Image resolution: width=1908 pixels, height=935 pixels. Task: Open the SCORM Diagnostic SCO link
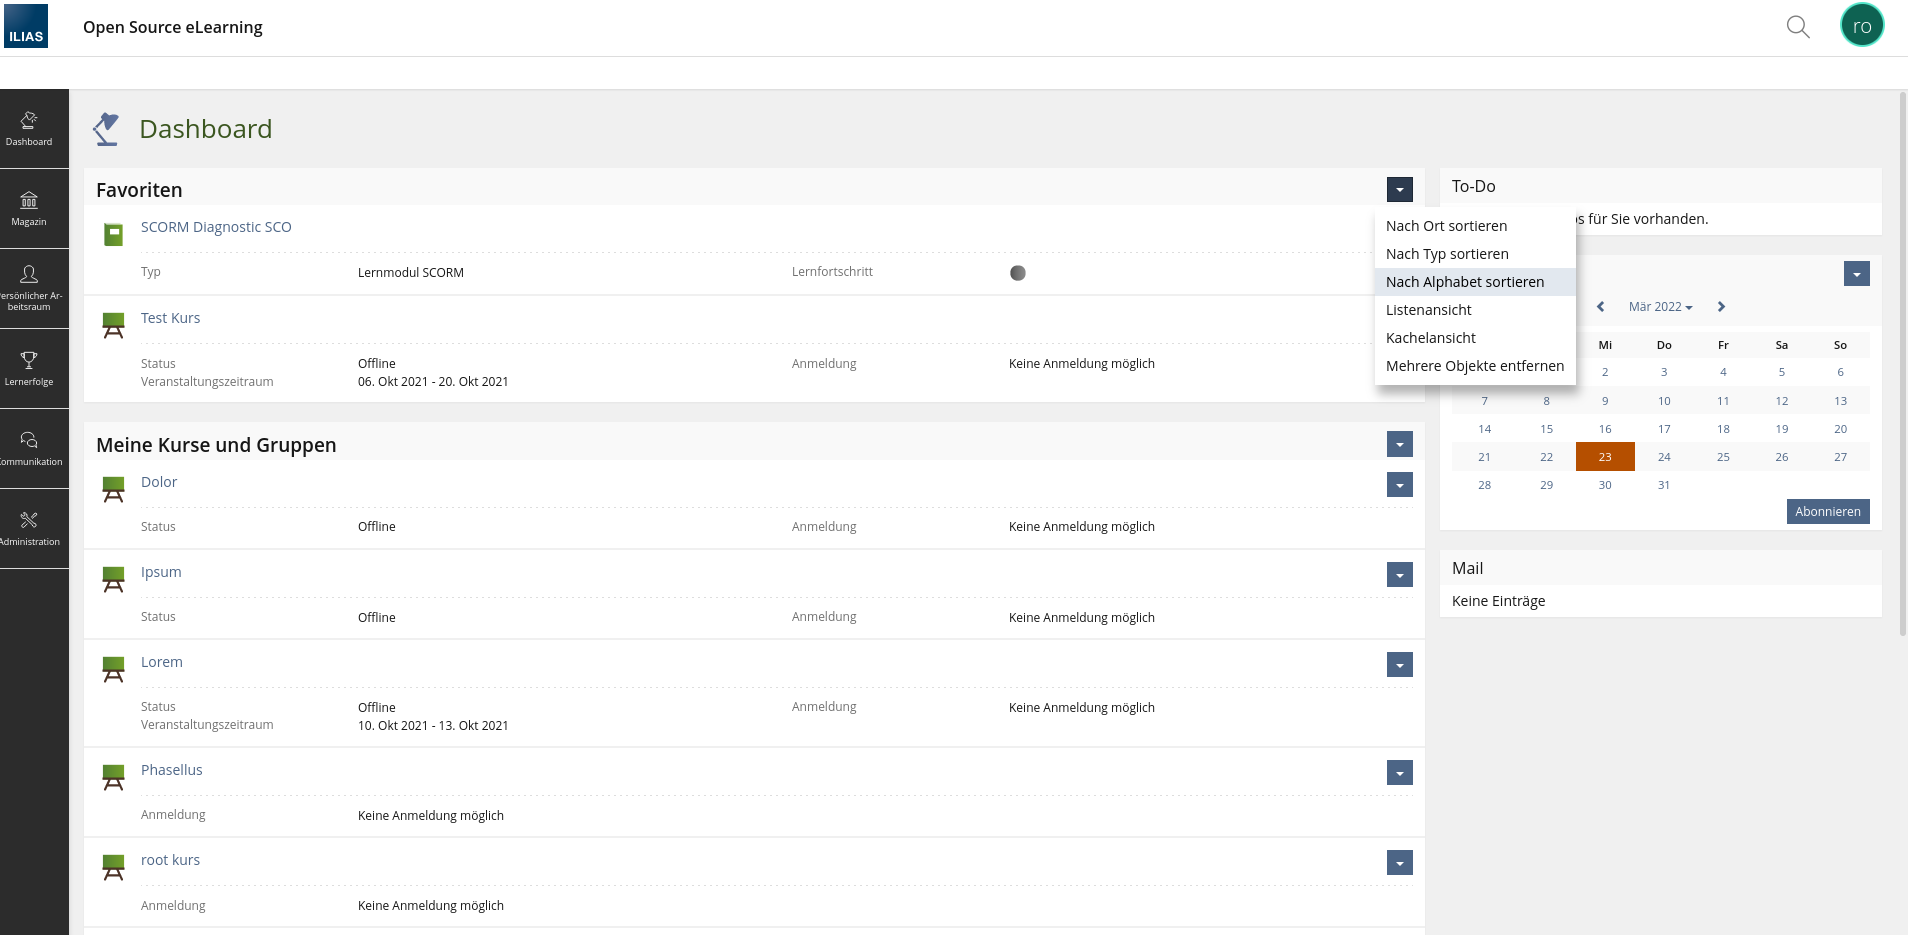tap(216, 227)
